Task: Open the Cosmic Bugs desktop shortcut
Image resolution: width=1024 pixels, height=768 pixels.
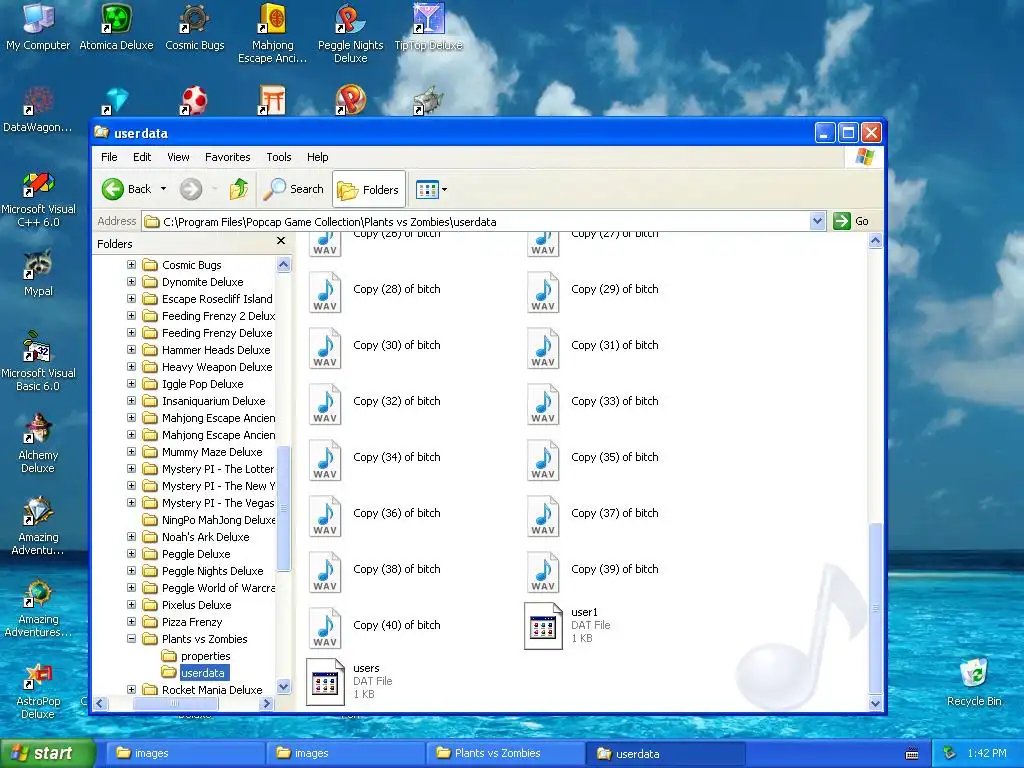Action: 195,27
